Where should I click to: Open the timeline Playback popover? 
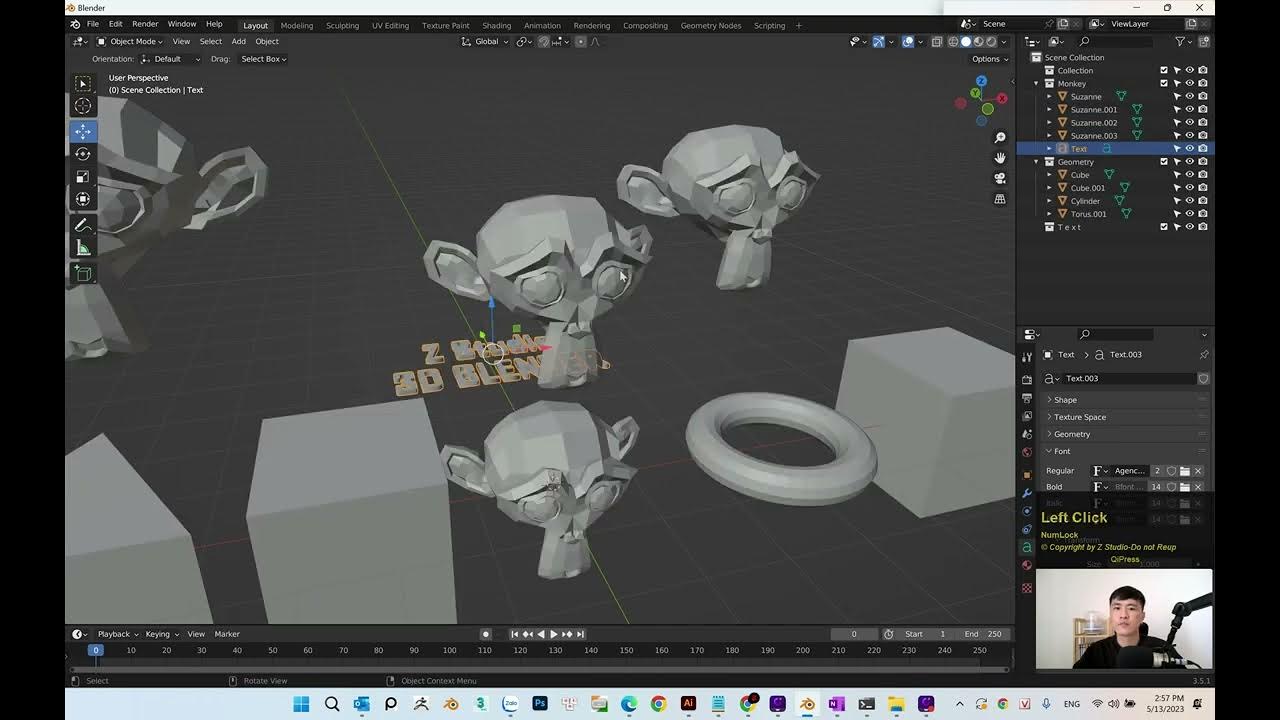pos(118,634)
